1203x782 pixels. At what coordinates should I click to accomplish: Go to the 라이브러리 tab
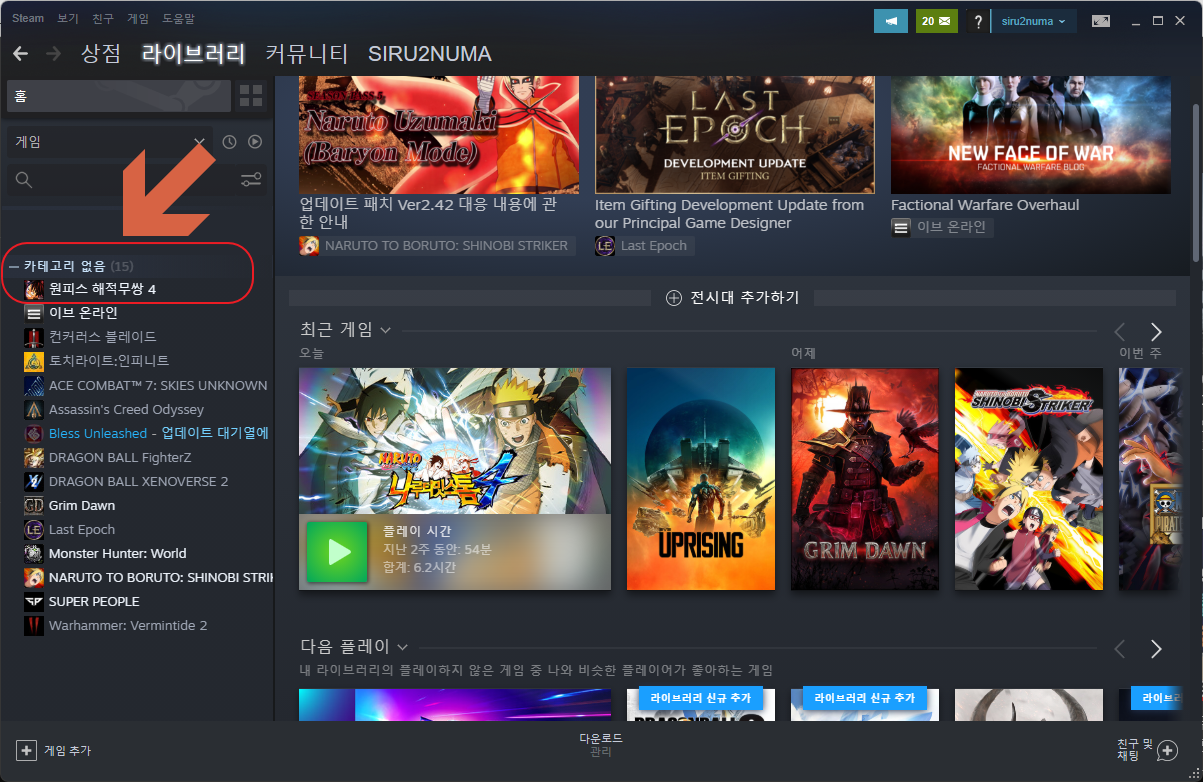194,53
